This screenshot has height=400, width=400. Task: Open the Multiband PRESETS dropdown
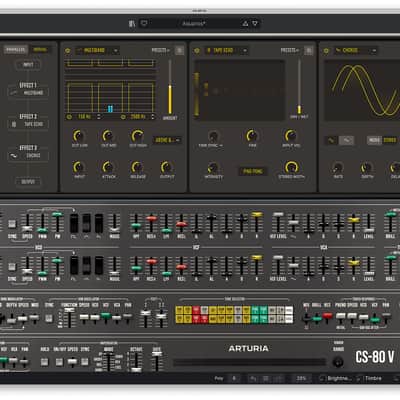(161, 50)
